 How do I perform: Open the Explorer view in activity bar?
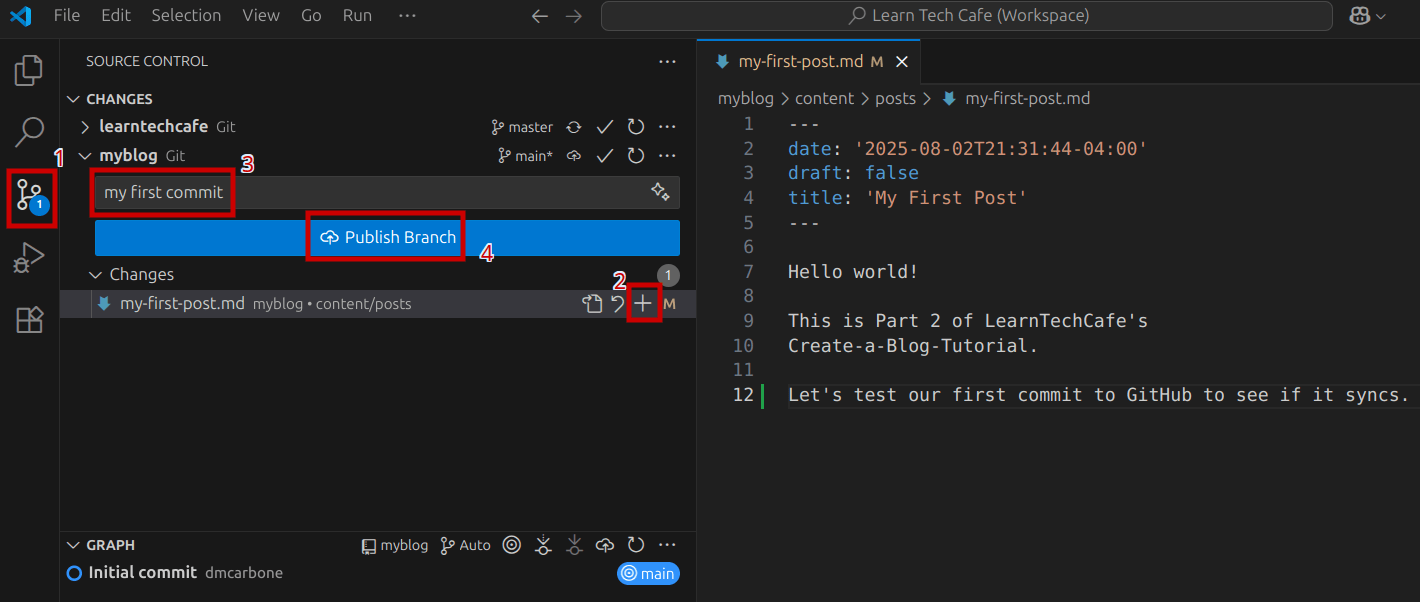tap(29, 70)
